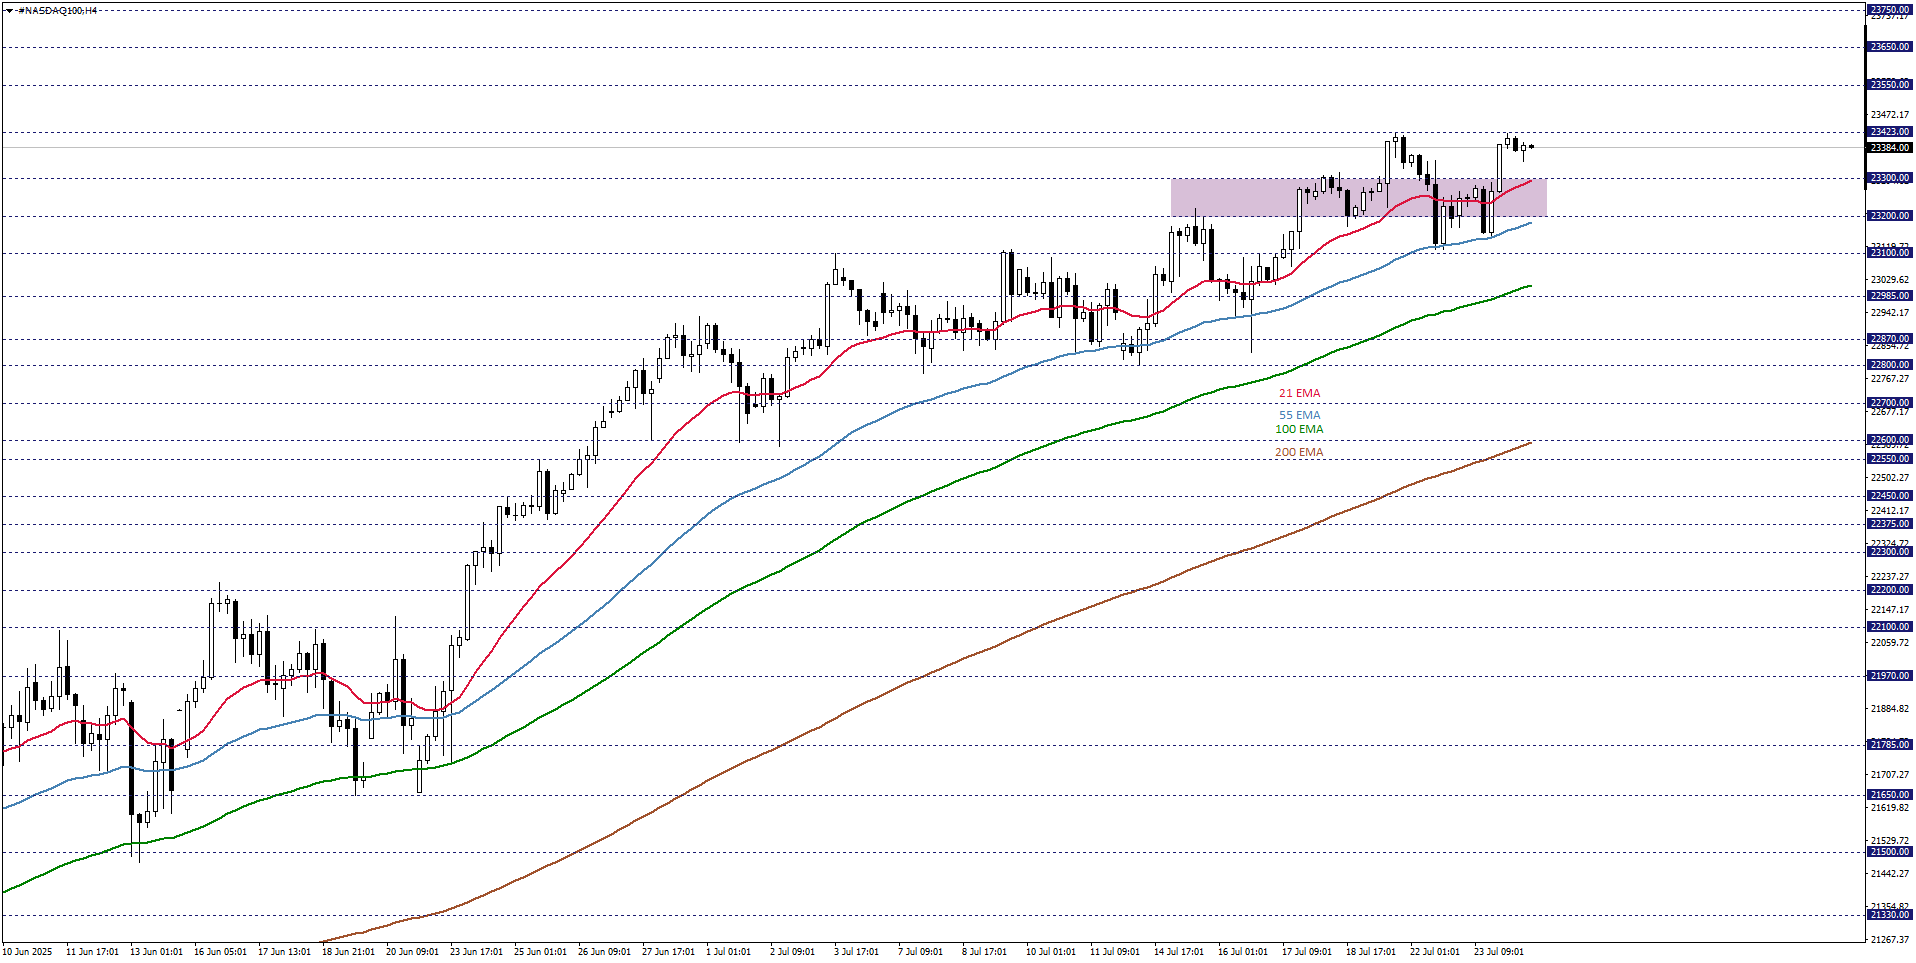Viewport: 1916px width, 963px height.
Task: Click the 22767.27 value on price scale
Action: click(x=1889, y=379)
